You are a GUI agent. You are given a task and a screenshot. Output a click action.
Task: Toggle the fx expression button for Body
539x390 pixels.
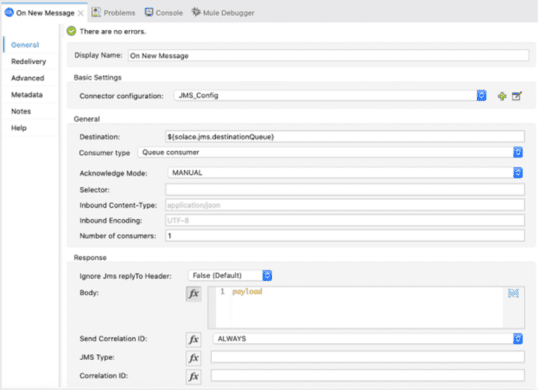point(194,294)
